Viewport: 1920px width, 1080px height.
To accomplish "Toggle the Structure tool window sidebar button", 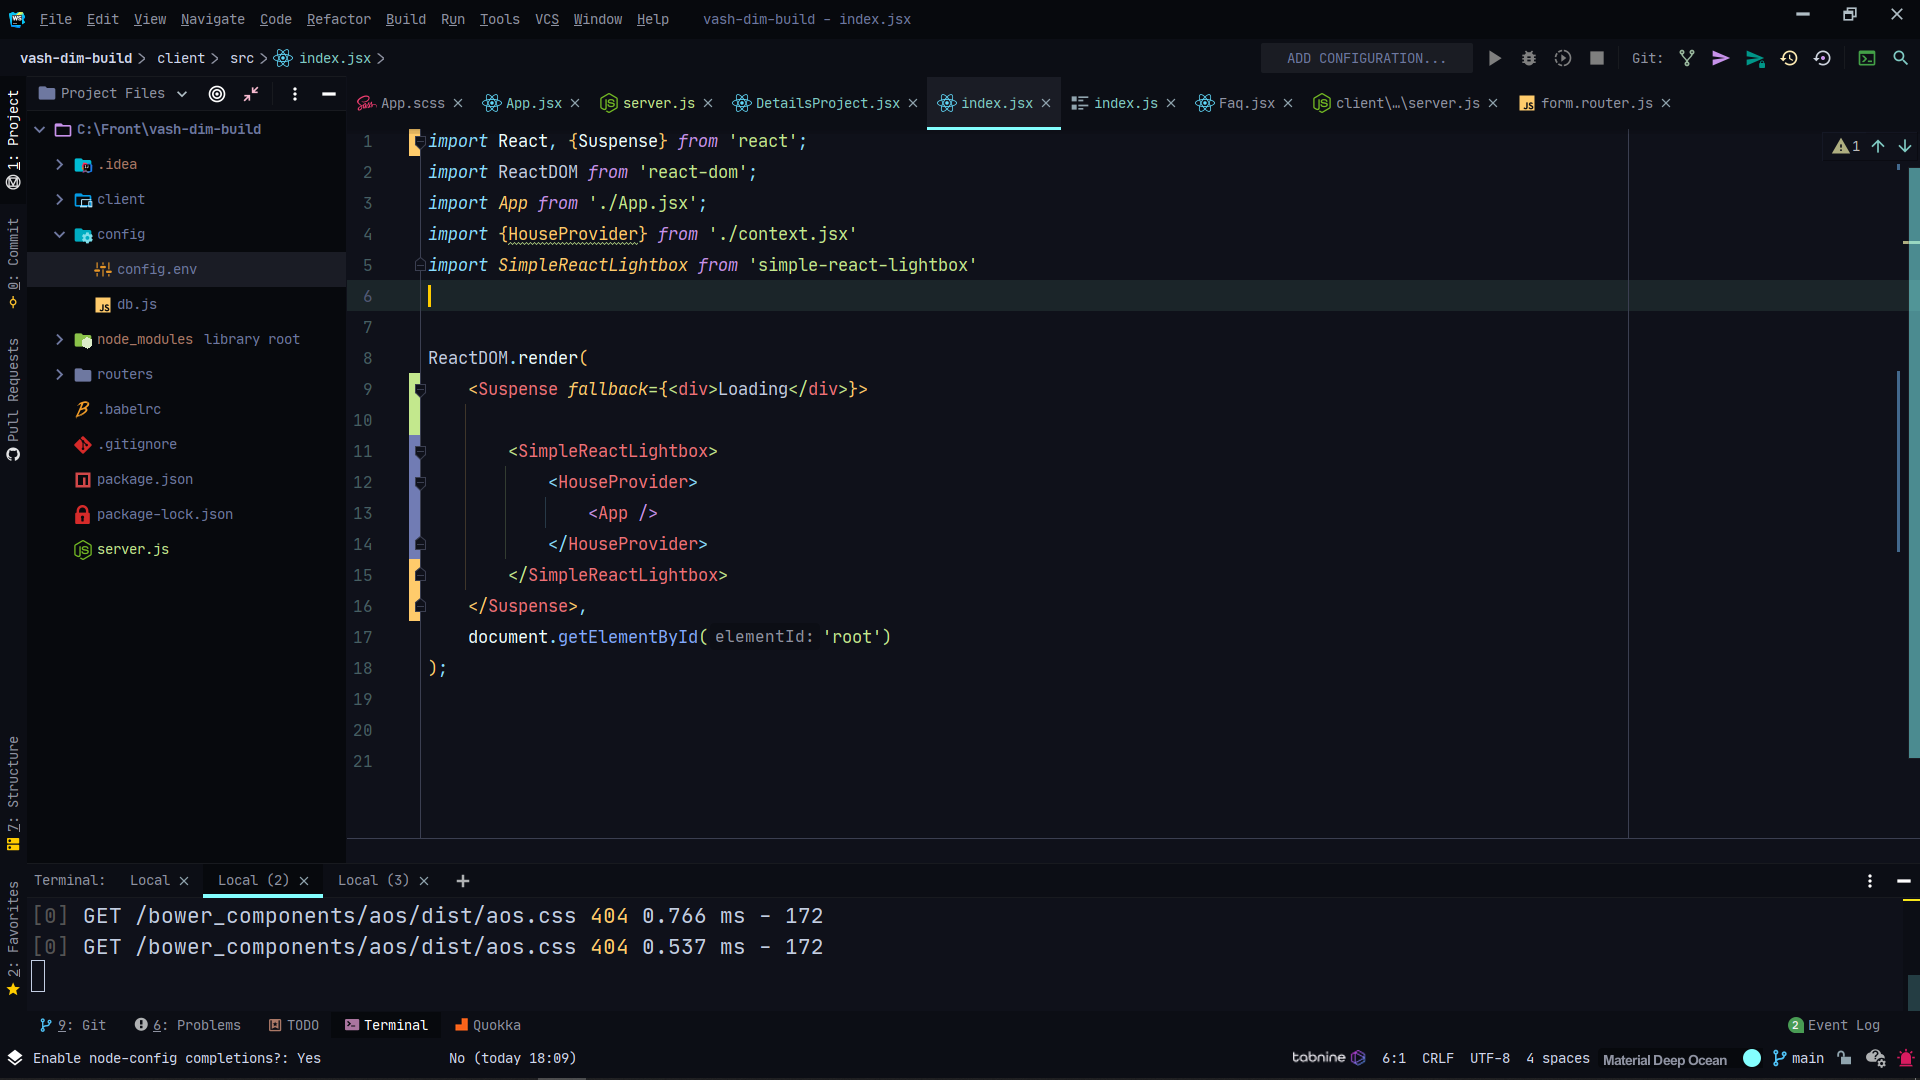I will coord(13,790).
